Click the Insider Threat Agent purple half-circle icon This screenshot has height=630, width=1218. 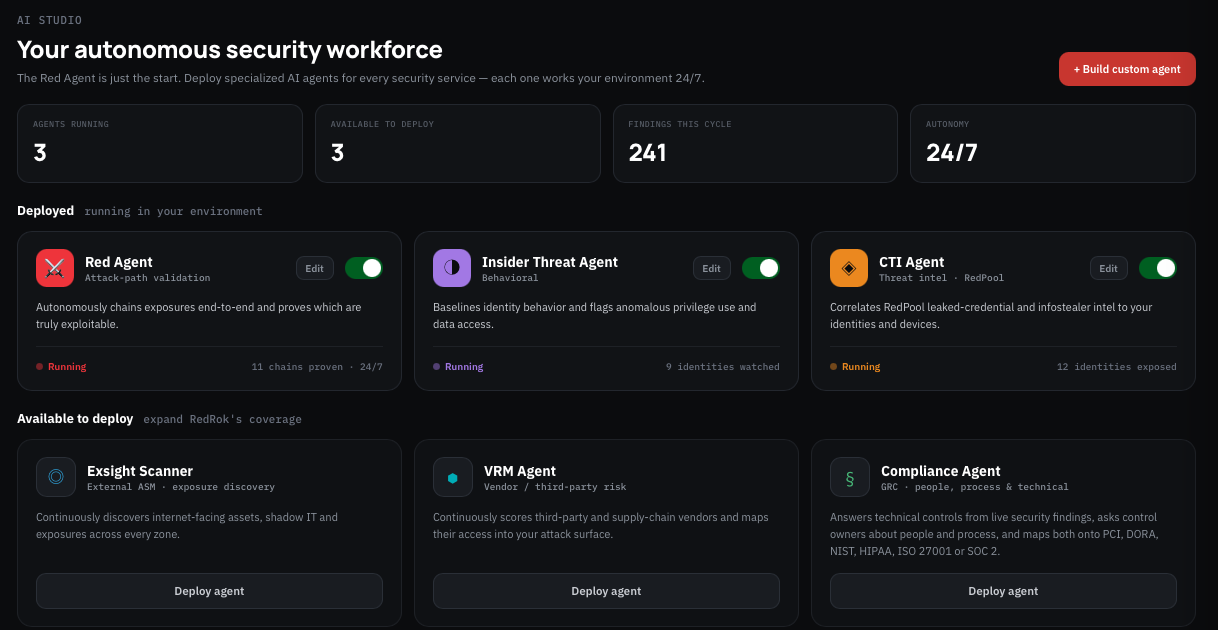click(x=452, y=268)
